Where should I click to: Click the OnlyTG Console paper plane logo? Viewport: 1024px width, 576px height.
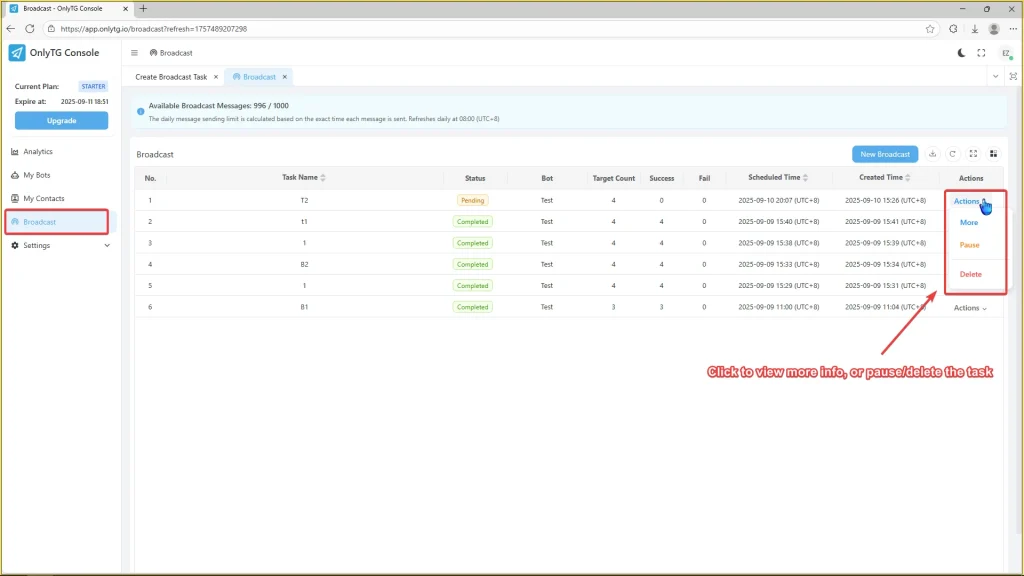[x=17, y=53]
